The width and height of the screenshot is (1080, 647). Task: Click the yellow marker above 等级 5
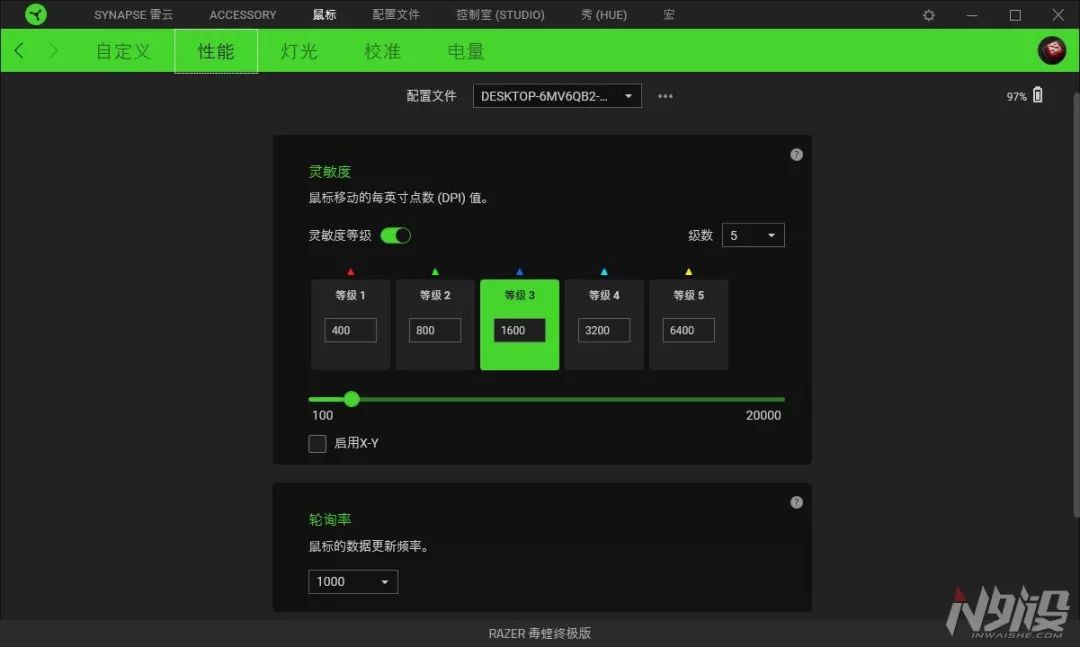pyautogui.click(x=689, y=272)
